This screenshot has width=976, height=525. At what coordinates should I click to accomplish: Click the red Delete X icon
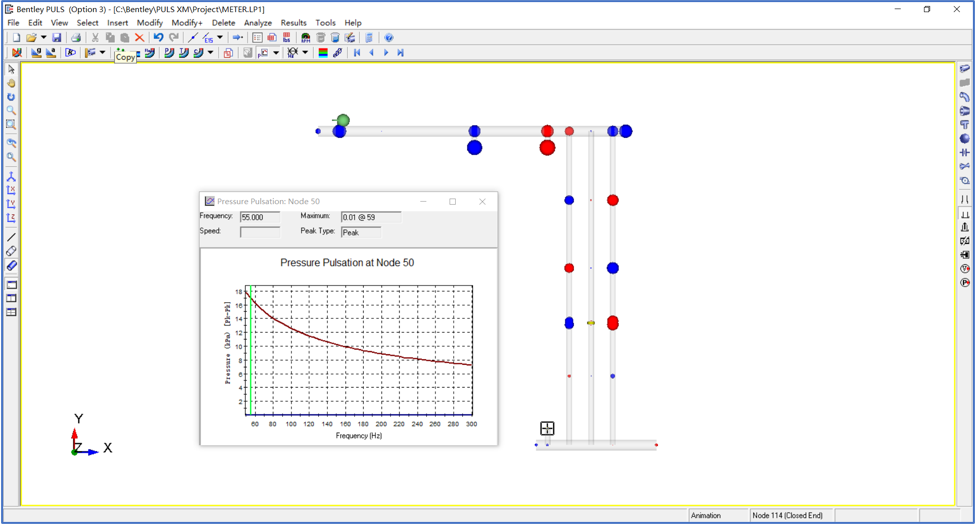tap(139, 38)
